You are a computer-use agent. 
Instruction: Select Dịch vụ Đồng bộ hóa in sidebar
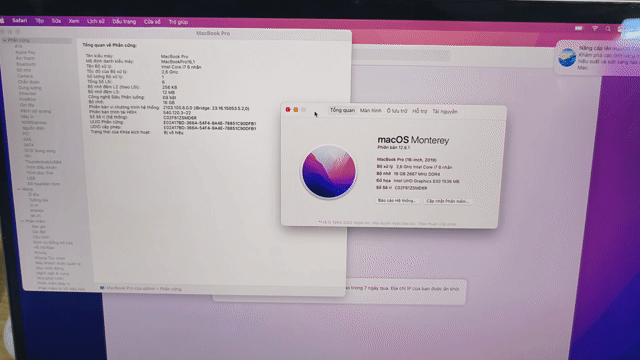53,242
